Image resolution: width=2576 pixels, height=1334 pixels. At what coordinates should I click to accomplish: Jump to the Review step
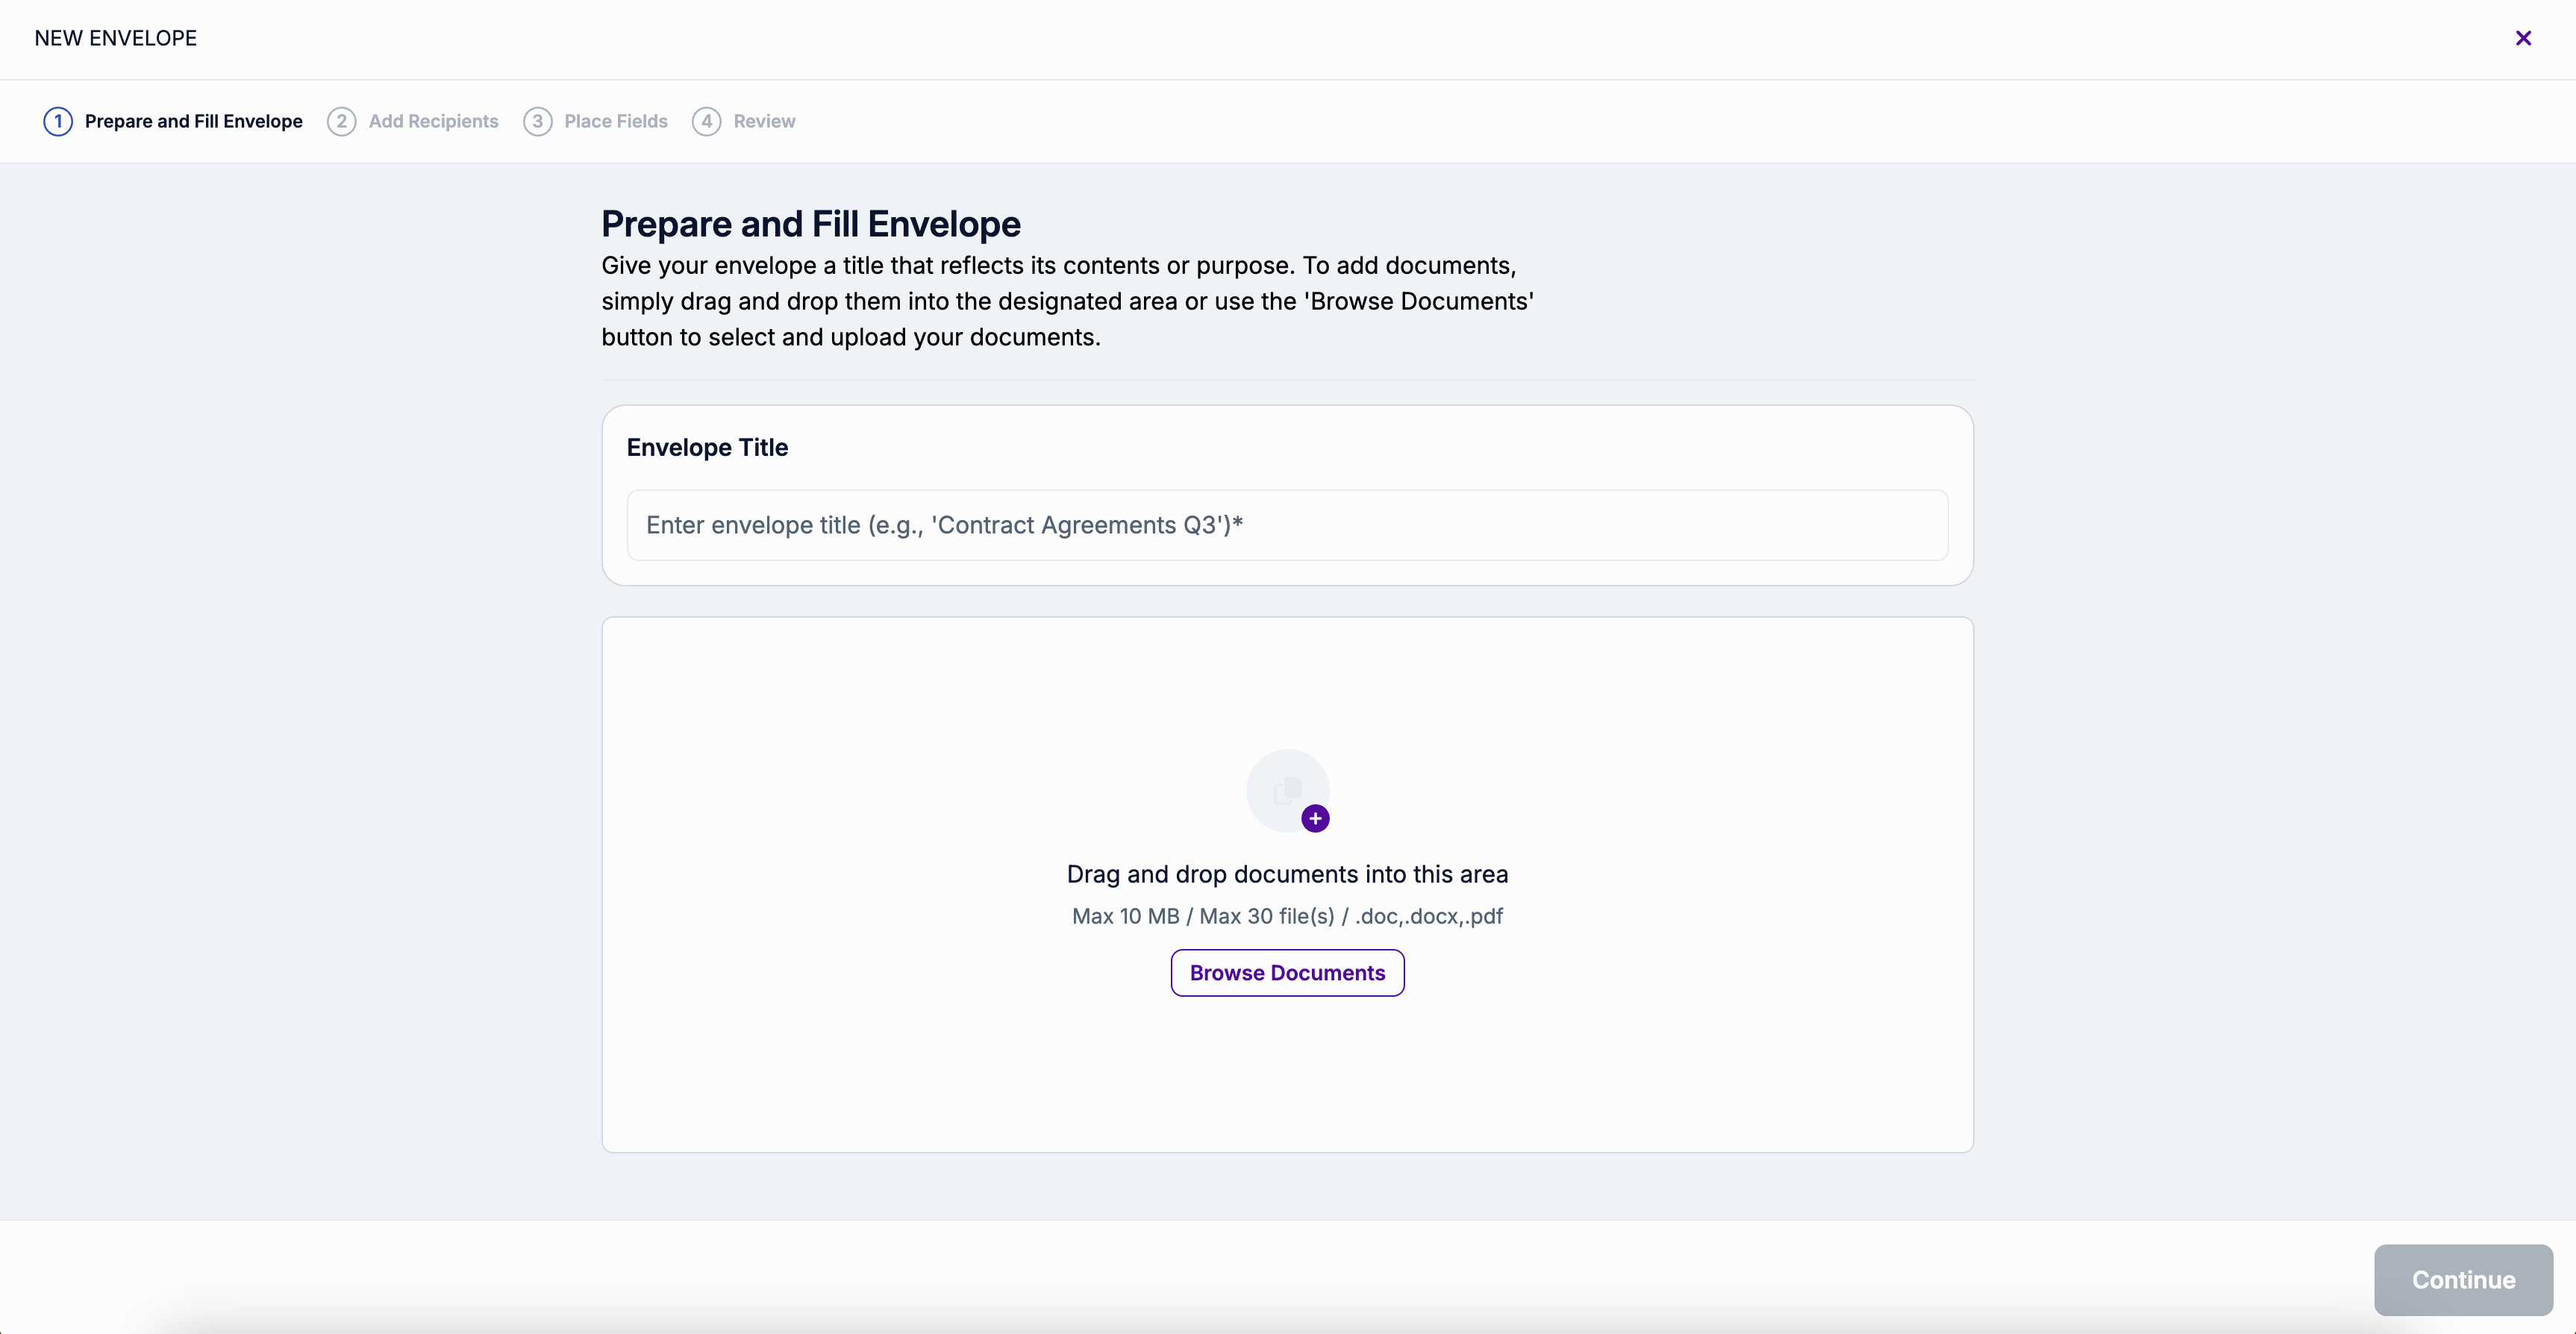click(x=764, y=121)
